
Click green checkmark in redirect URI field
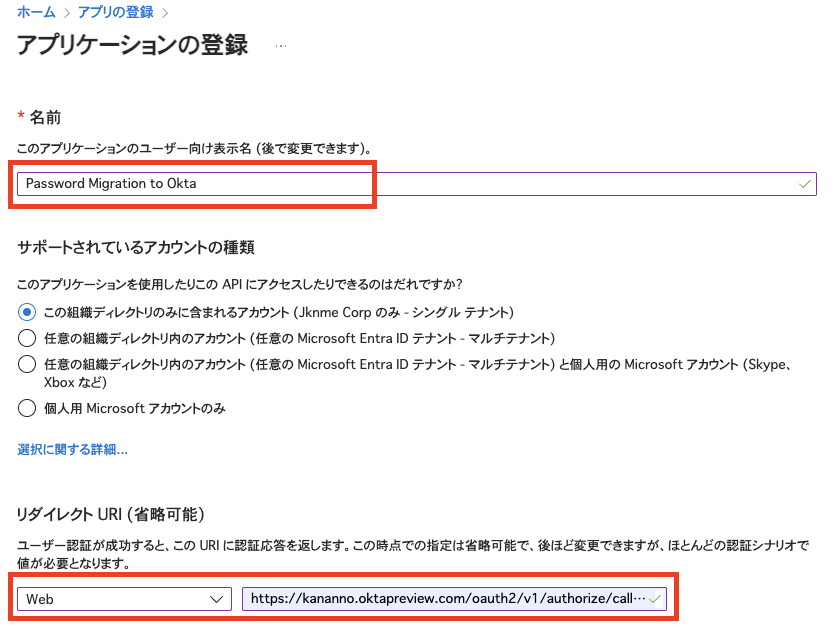click(655, 598)
